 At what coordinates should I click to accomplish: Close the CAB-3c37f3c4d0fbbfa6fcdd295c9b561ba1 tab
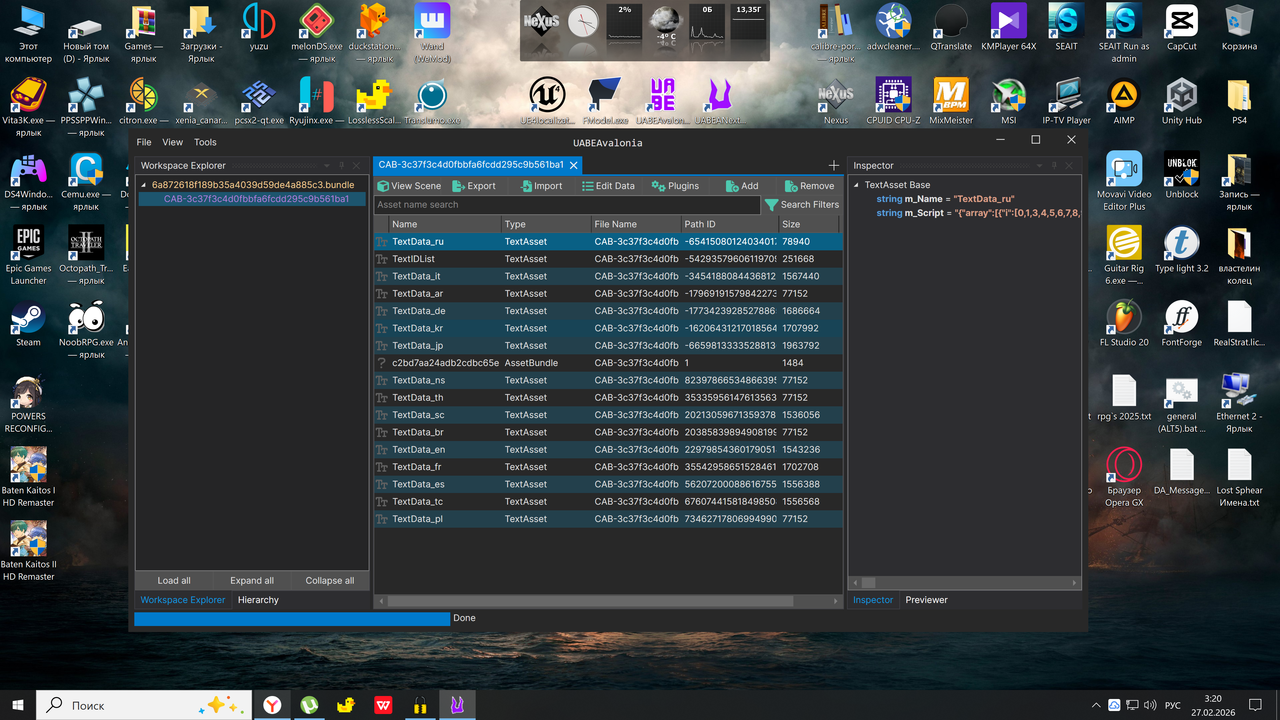[x=574, y=166]
